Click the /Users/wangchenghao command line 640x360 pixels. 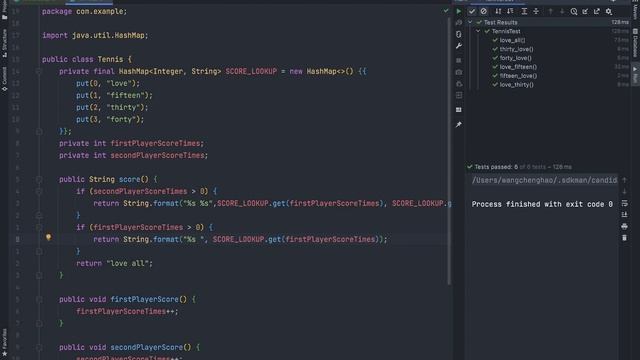[x=544, y=180]
